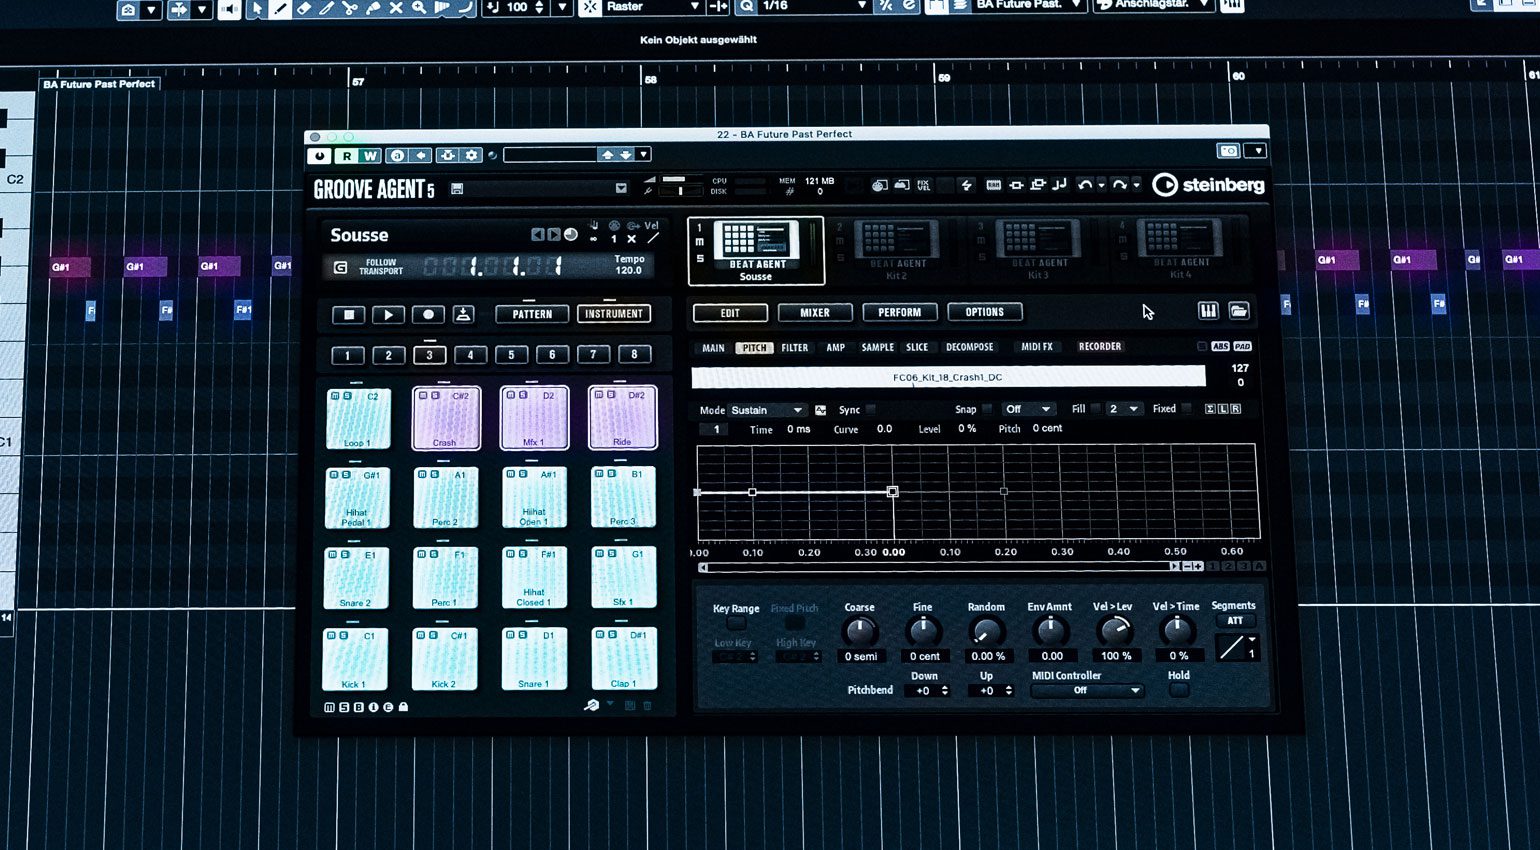Screen dimensions: 1540x850
Task: Open the Groove Agent preset name dropdown arrow
Action: (621, 188)
